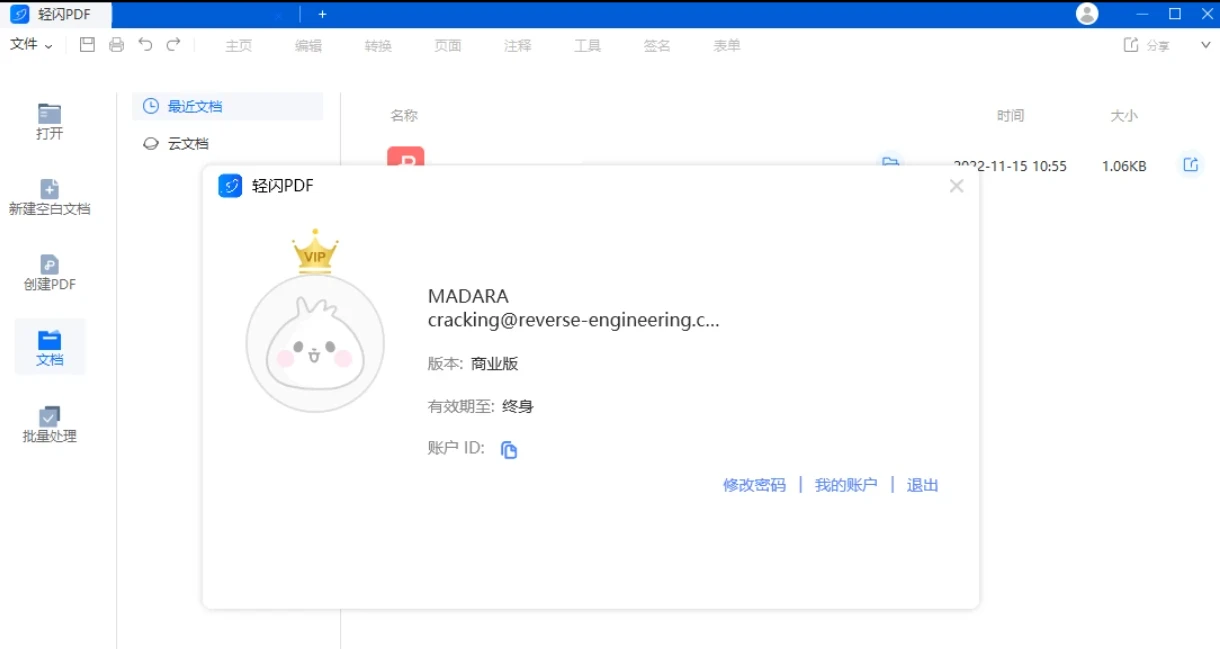Open the 我的账户 link
1220x649 pixels.
(846, 485)
